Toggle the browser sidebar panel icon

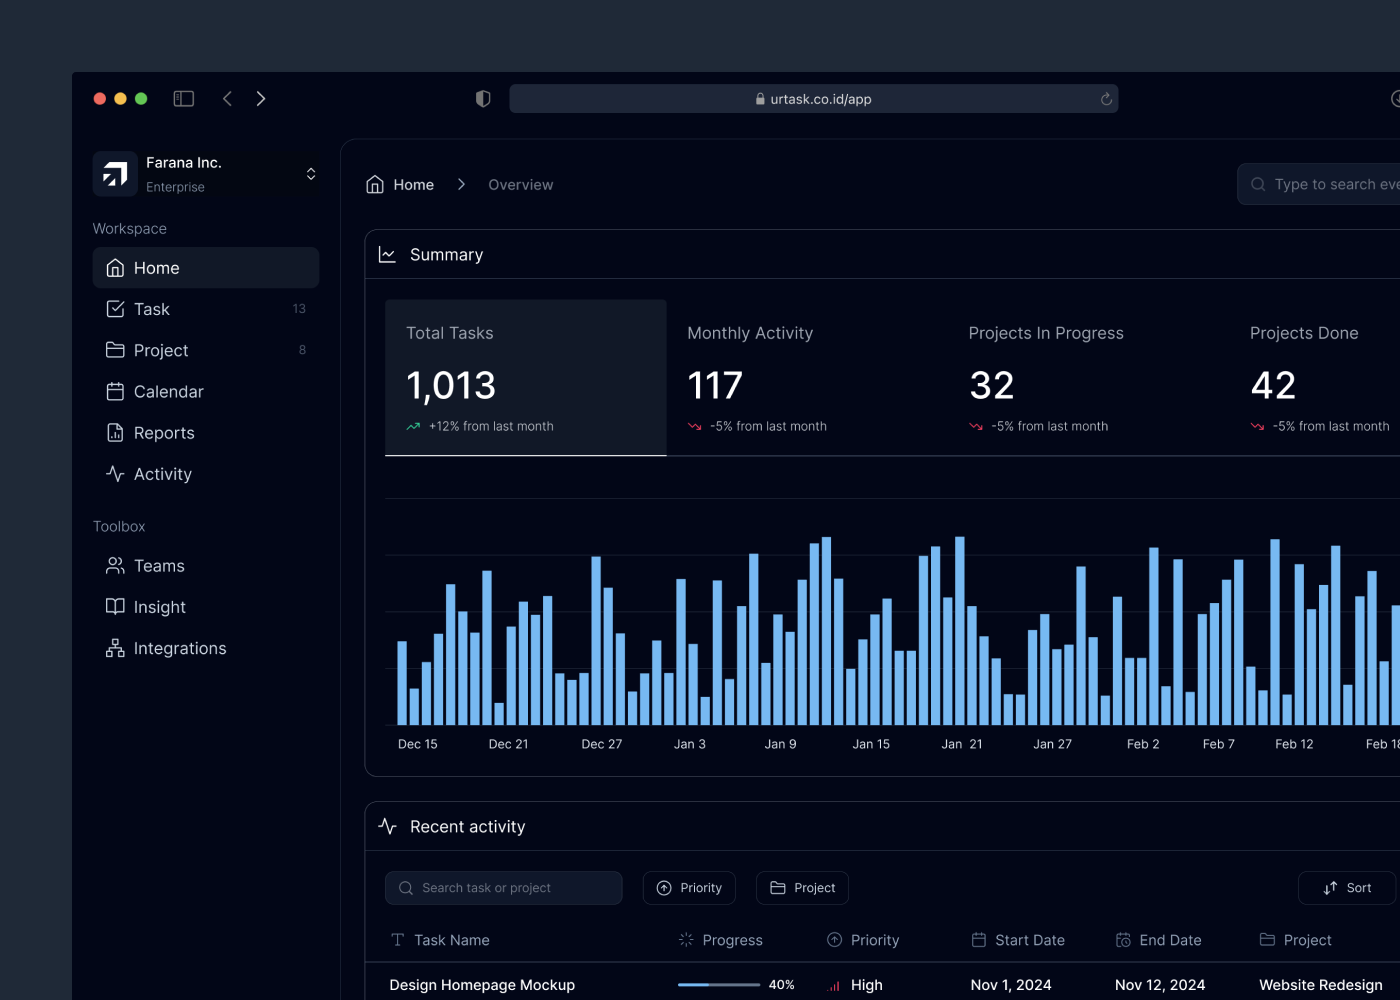coord(183,98)
